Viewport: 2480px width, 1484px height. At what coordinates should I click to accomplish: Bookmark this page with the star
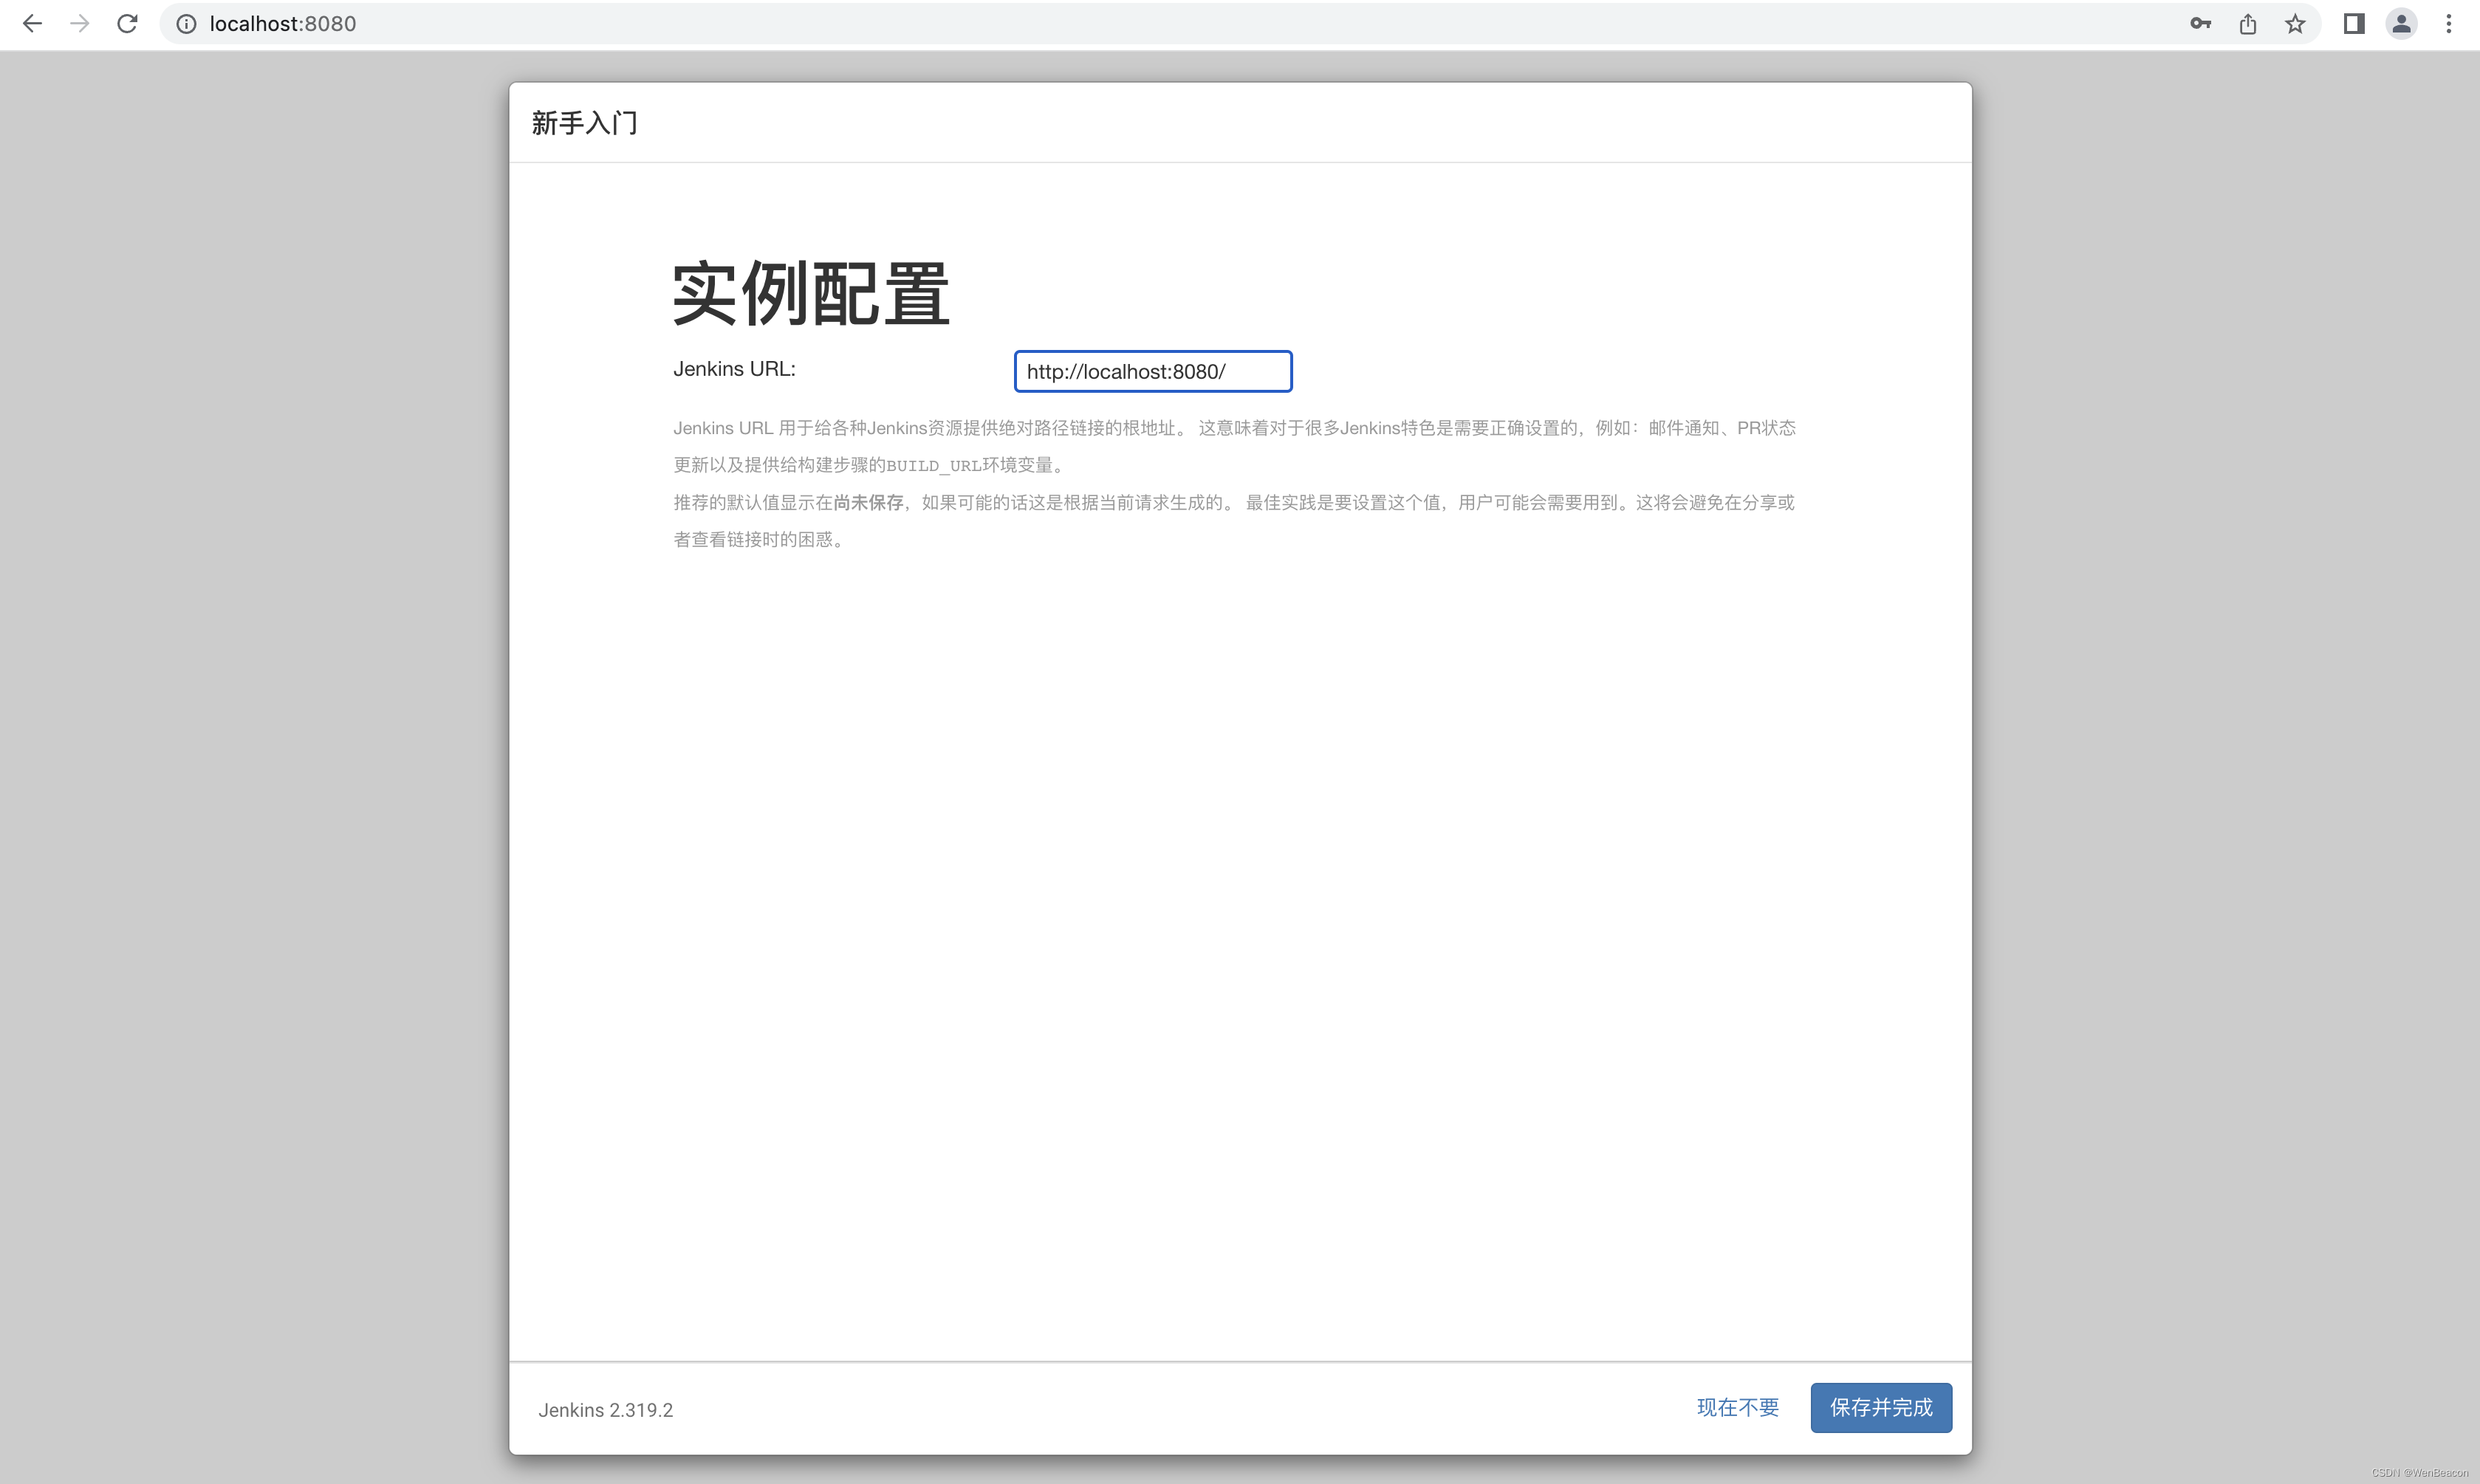pyautogui.click(x=2295, y=24)
